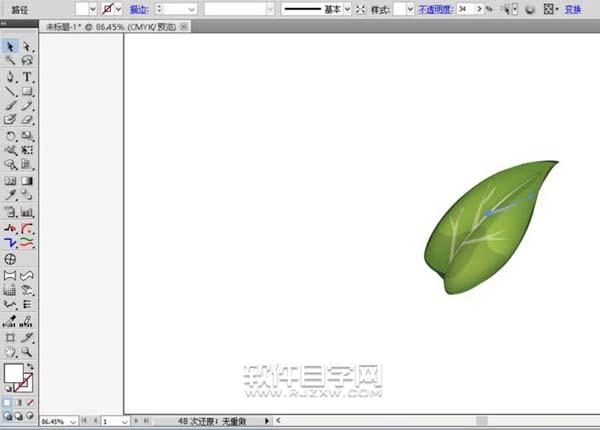Screen dimensions: 600x430
Task: Select the crosshair circle plugin tool
Action: [10, 259]
